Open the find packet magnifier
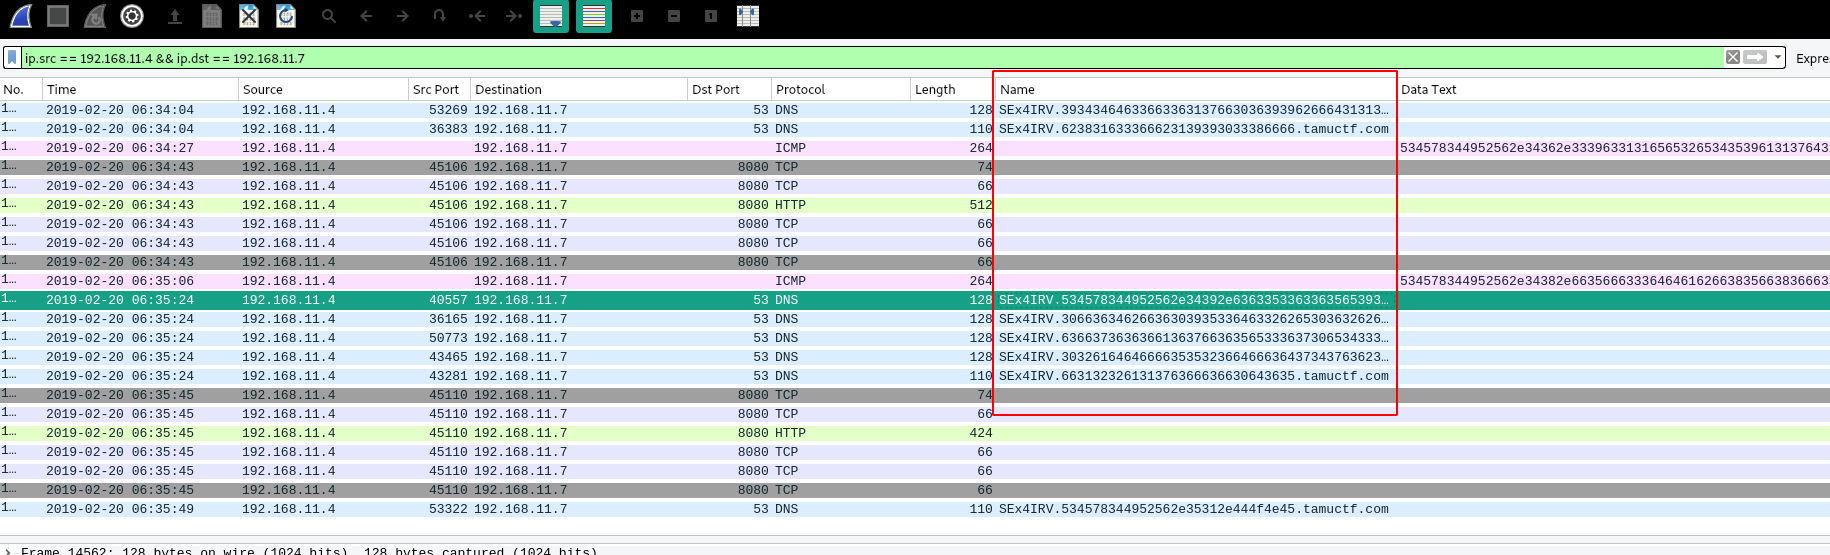Viewport: 1830px width, 555px height. (329, 16)
